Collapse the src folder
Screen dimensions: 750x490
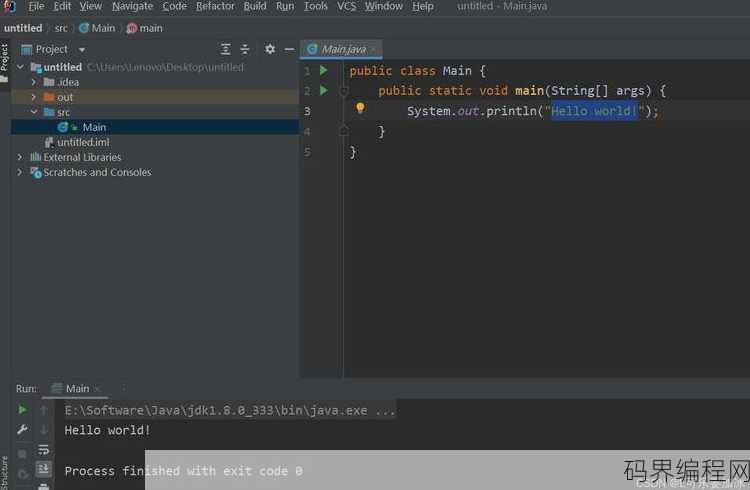point(33,112)
